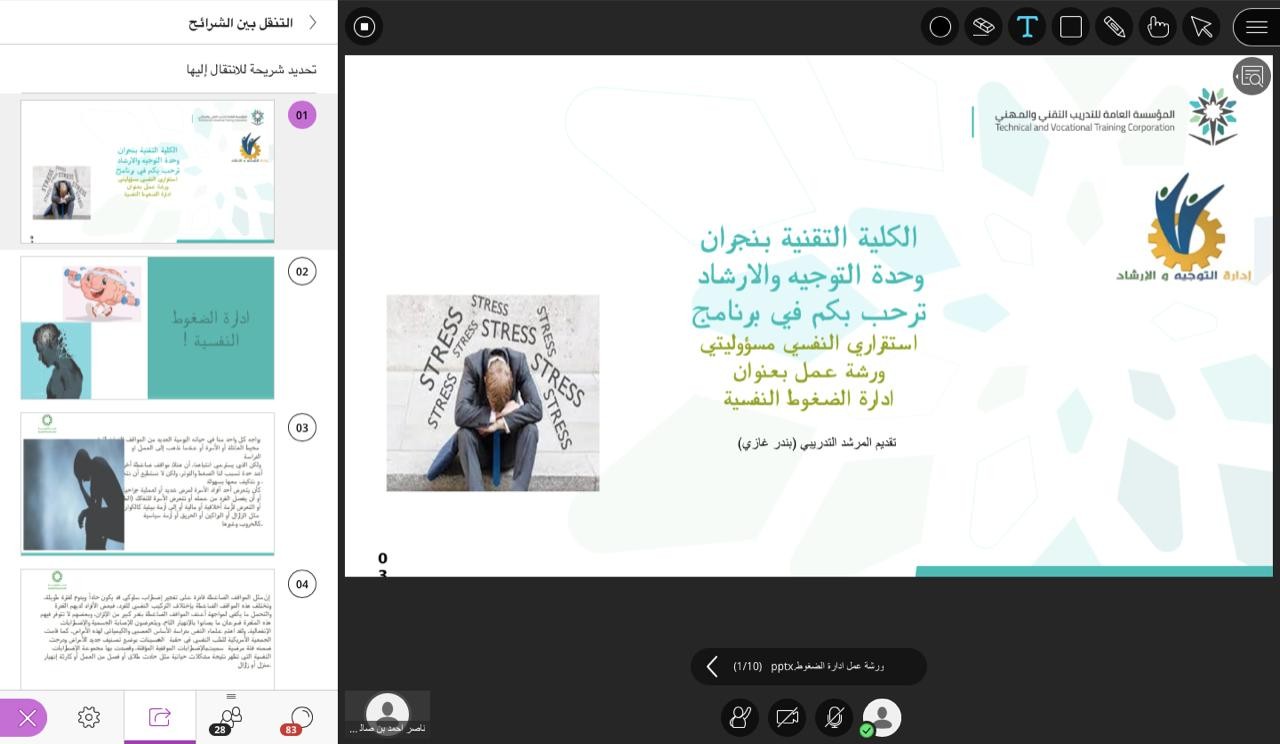Go back from the slide navigation panel
The width and height of the screenshot is (1280, 744).
pos(313,22)
